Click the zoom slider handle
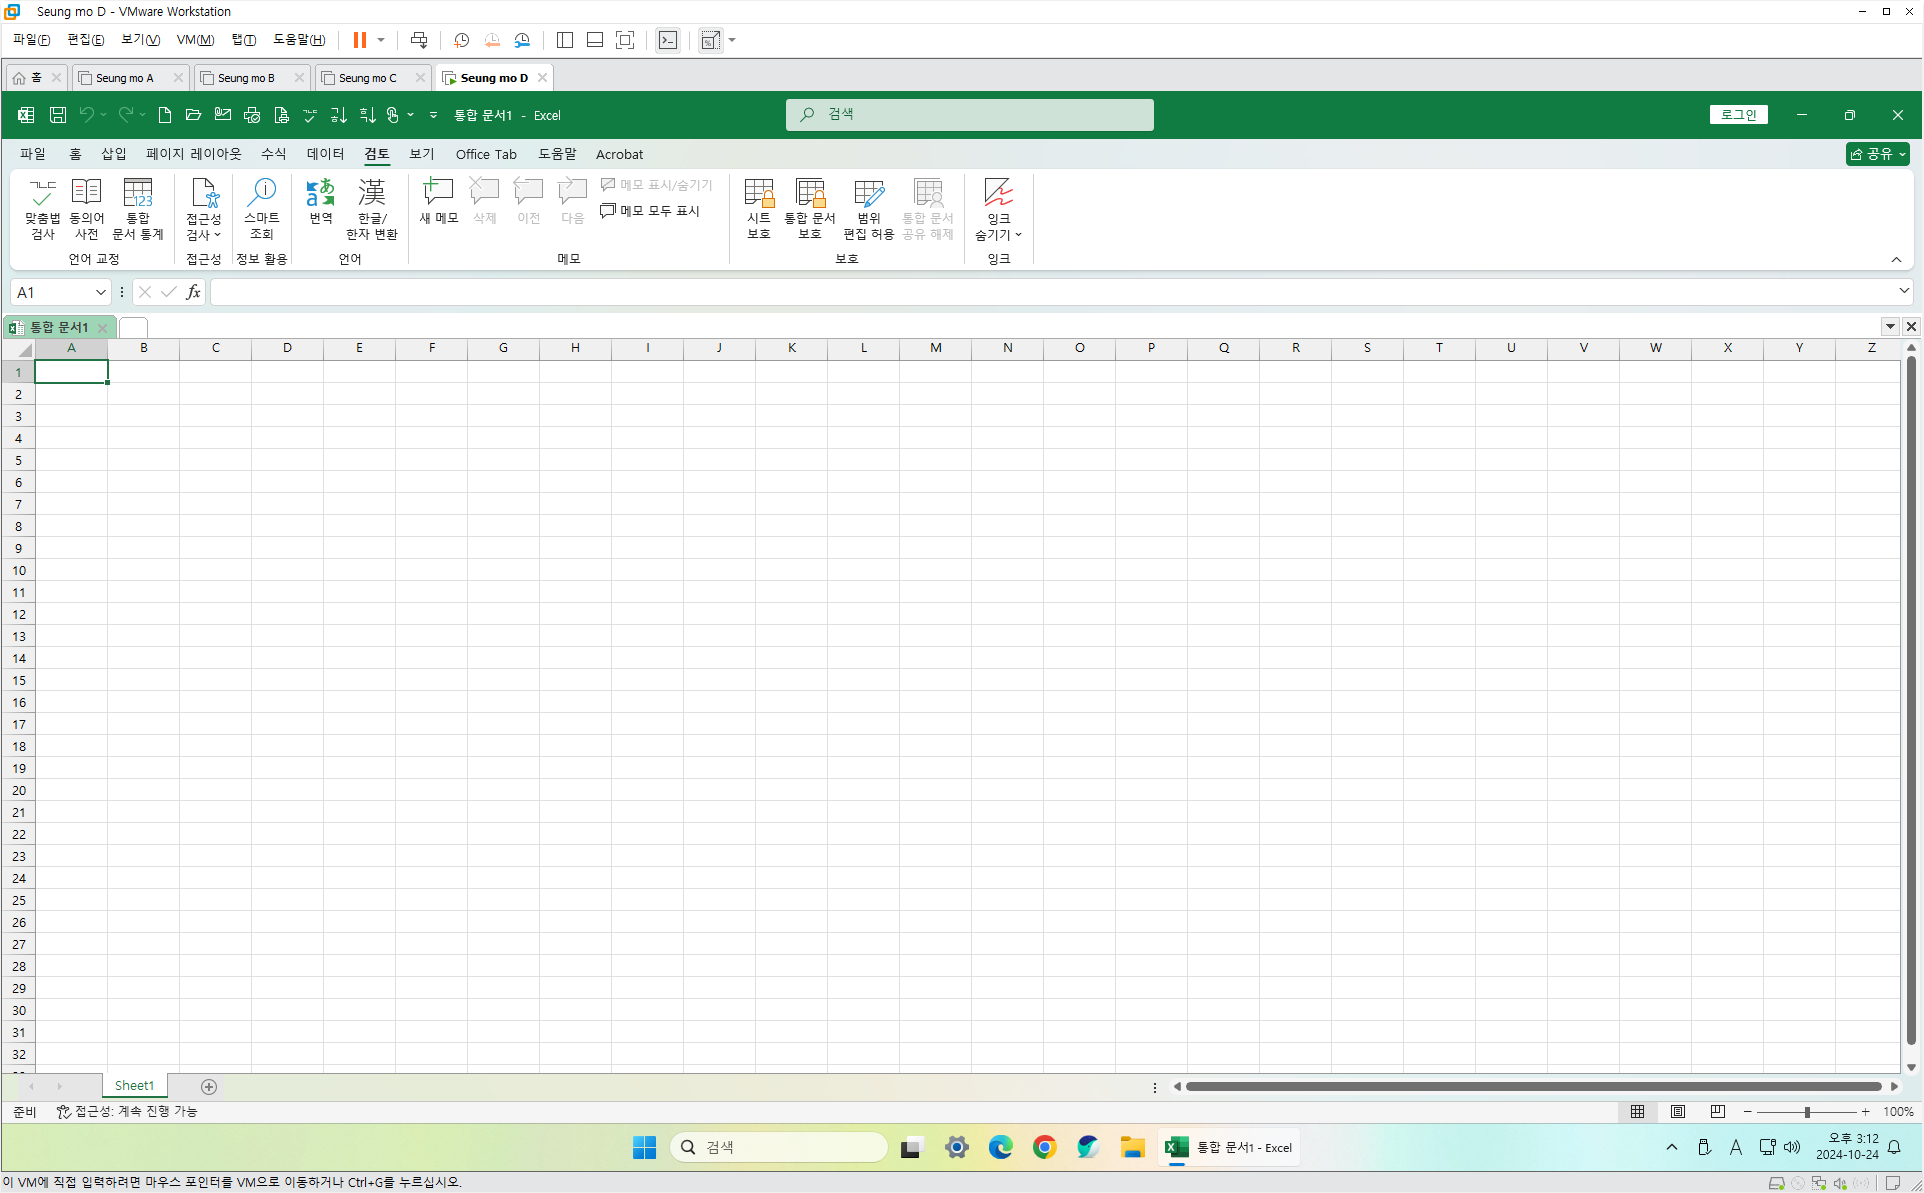The image size is (1924, 1193). click(1807, 1112)
